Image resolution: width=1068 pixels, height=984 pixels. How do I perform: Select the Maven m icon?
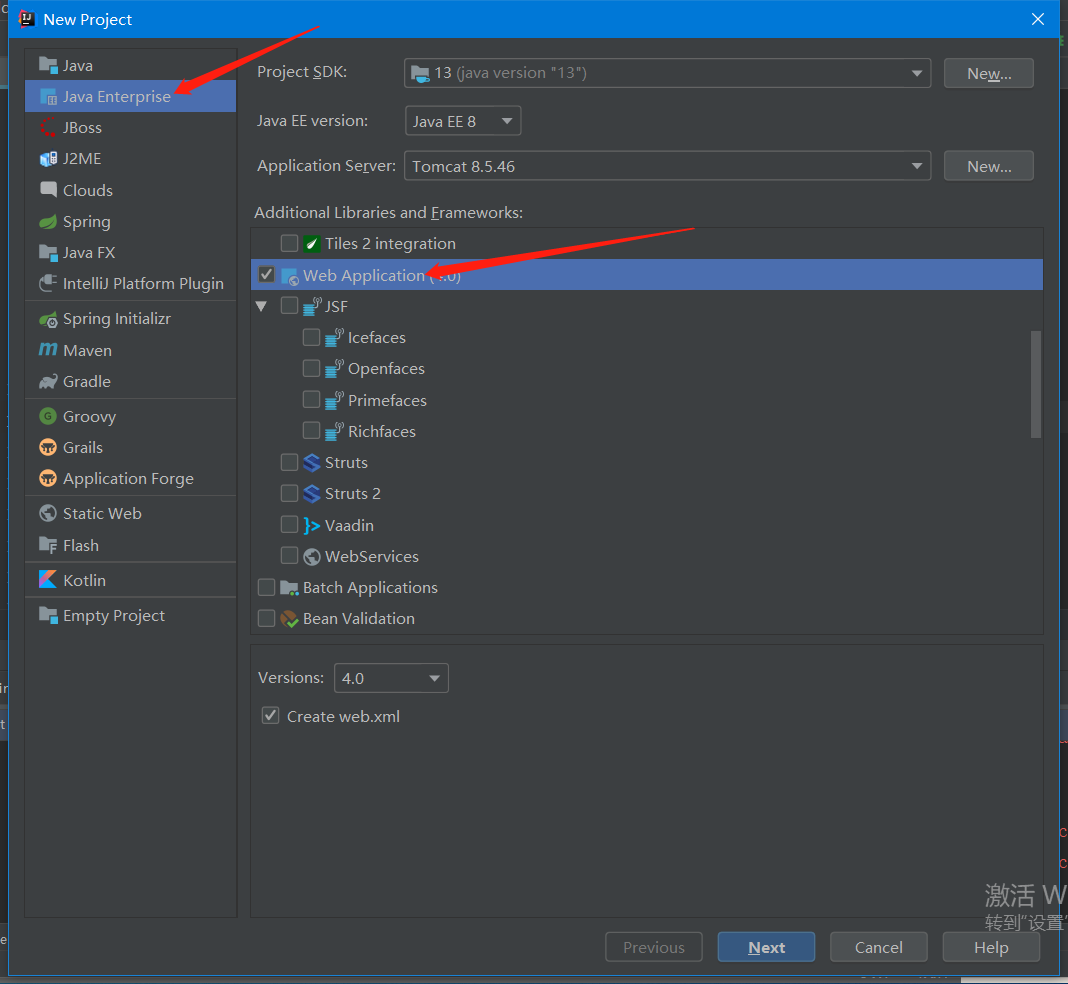tap(48, 350)
